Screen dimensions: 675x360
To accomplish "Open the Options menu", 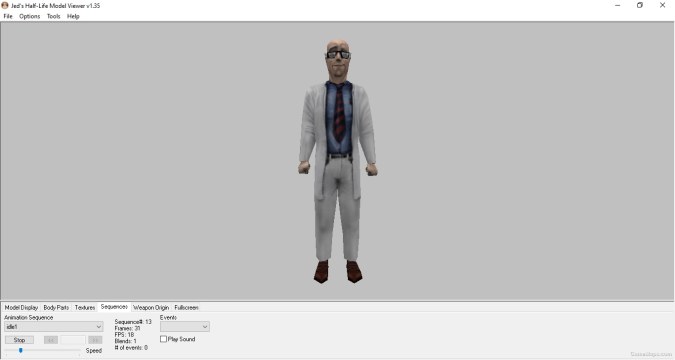I will [29, 16].
